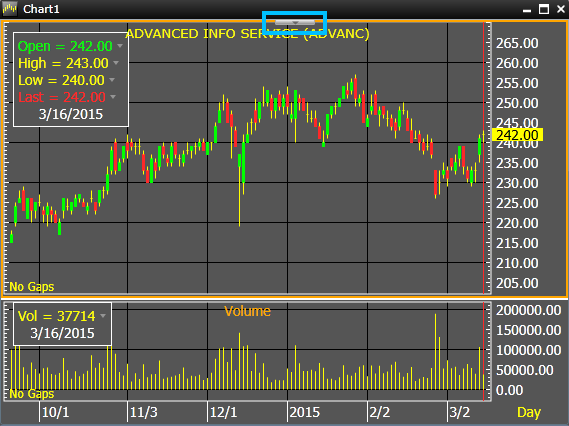
Task: Click the 100000.00 volume axis label
Action: tap(528, 350)
